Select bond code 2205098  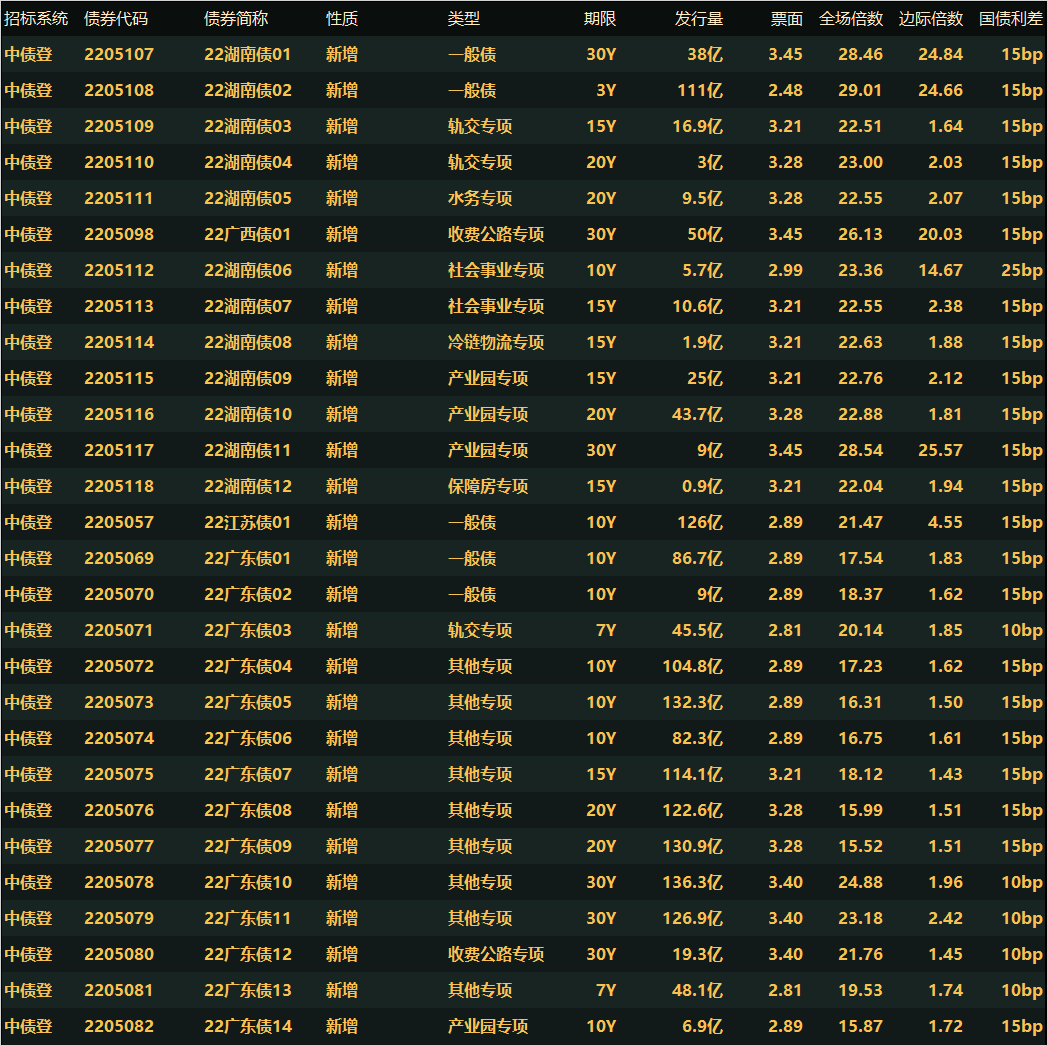(119, 234)
